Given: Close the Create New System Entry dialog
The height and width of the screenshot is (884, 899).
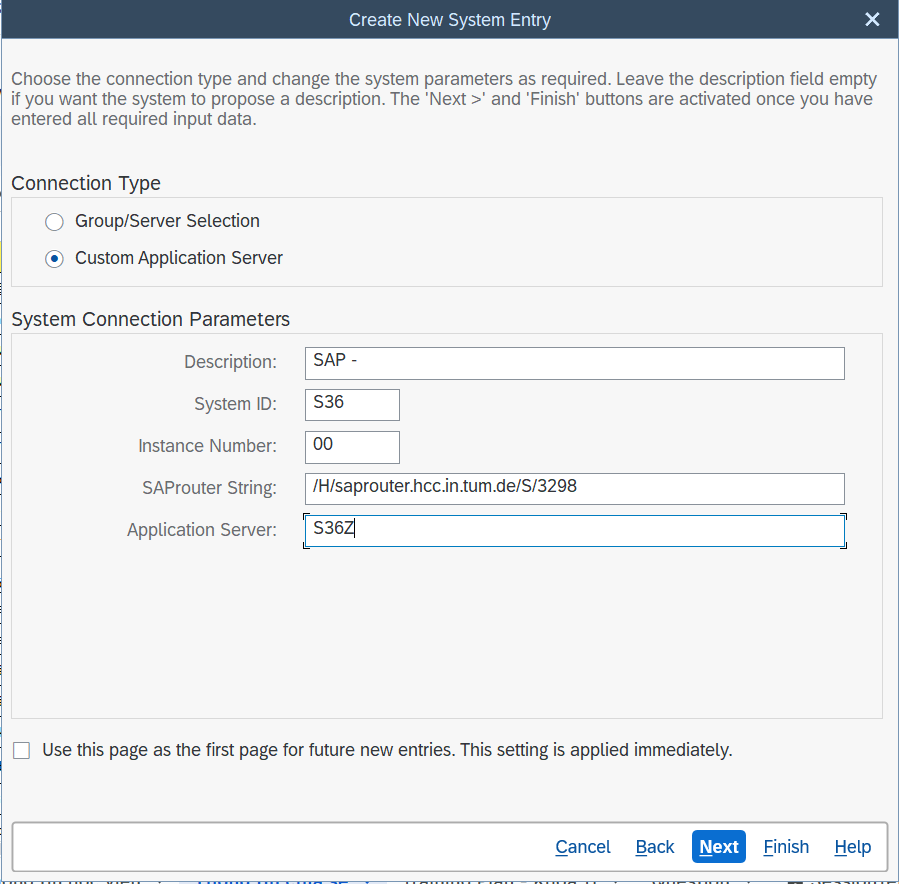Looking at the screenshot, I should pyautogui.click(x=872, y=20).
